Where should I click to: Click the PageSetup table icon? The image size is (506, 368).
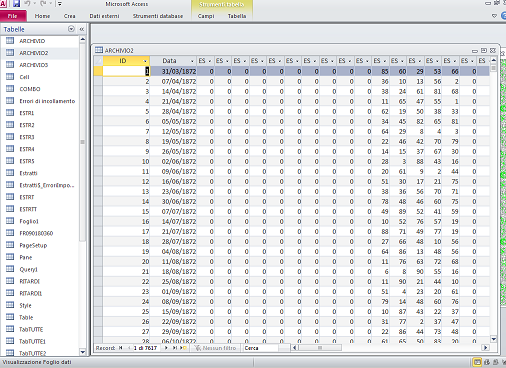(10, 245)
